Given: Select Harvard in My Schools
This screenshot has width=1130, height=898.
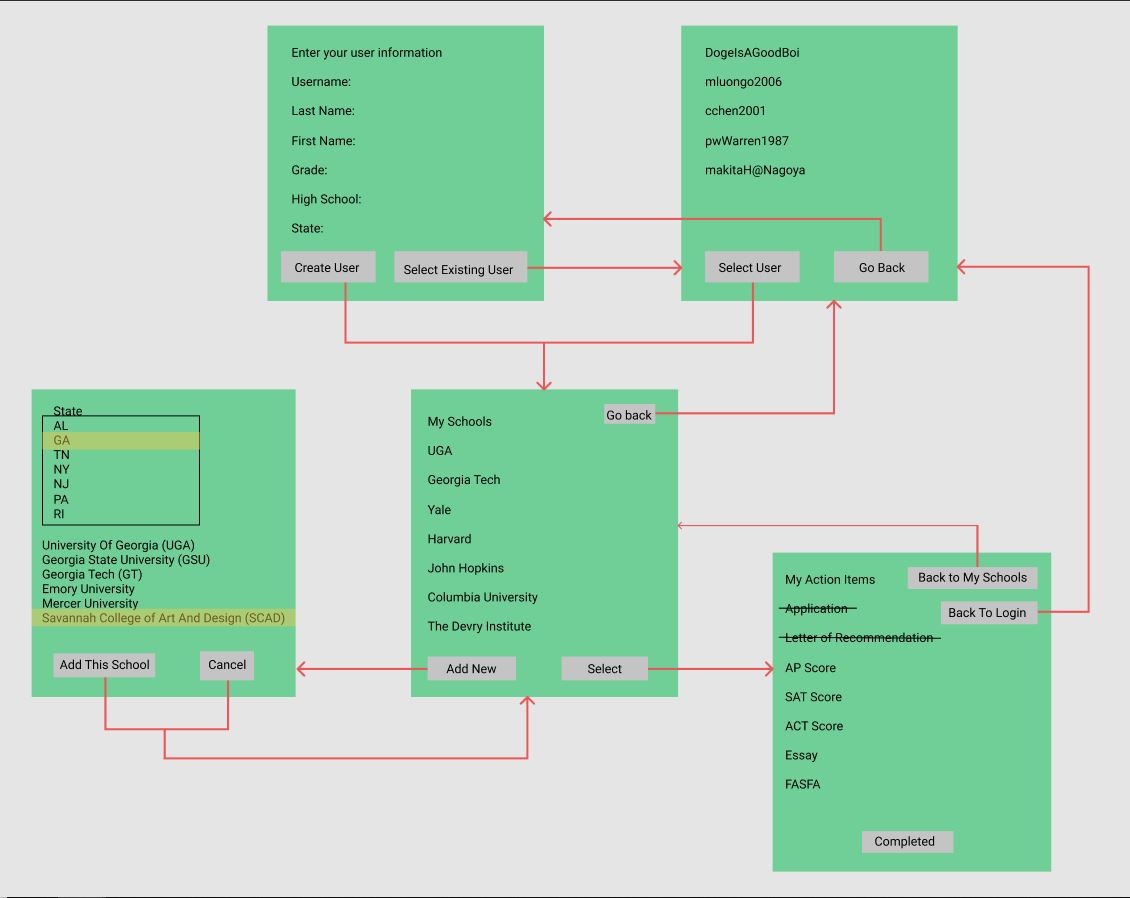Looking at the screenshot, I should [x=449, y=539].
